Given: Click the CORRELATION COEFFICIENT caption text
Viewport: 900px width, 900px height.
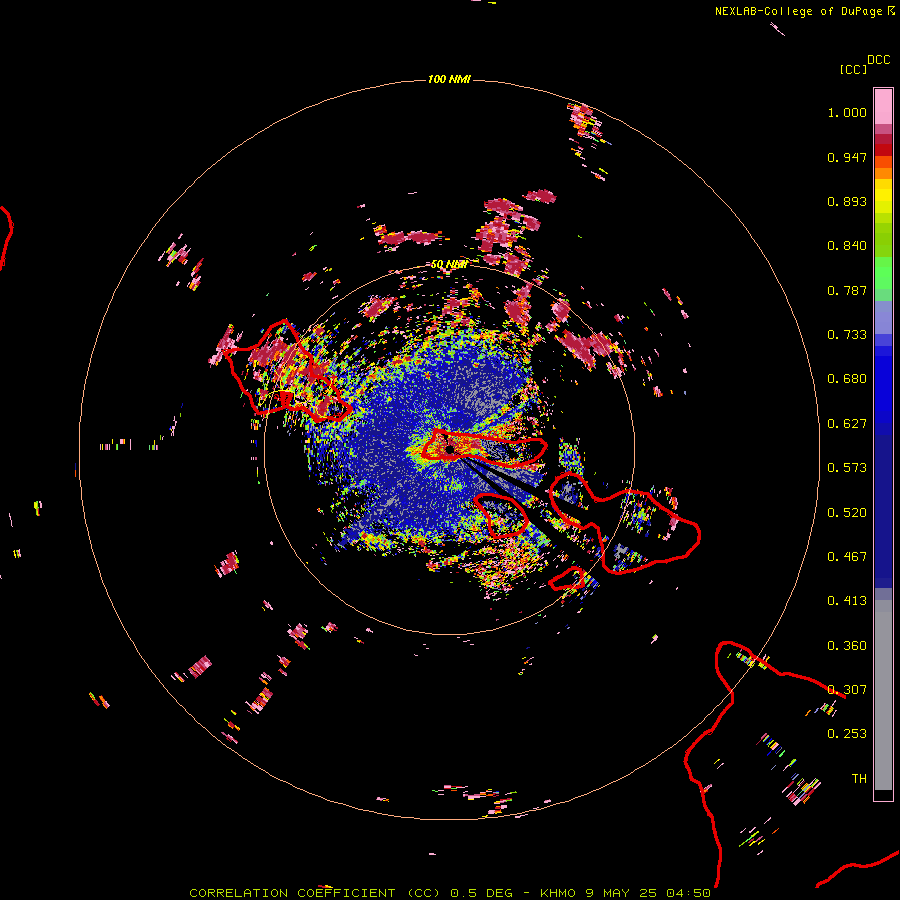Looking at the screenshot, I should click(292, 893).
